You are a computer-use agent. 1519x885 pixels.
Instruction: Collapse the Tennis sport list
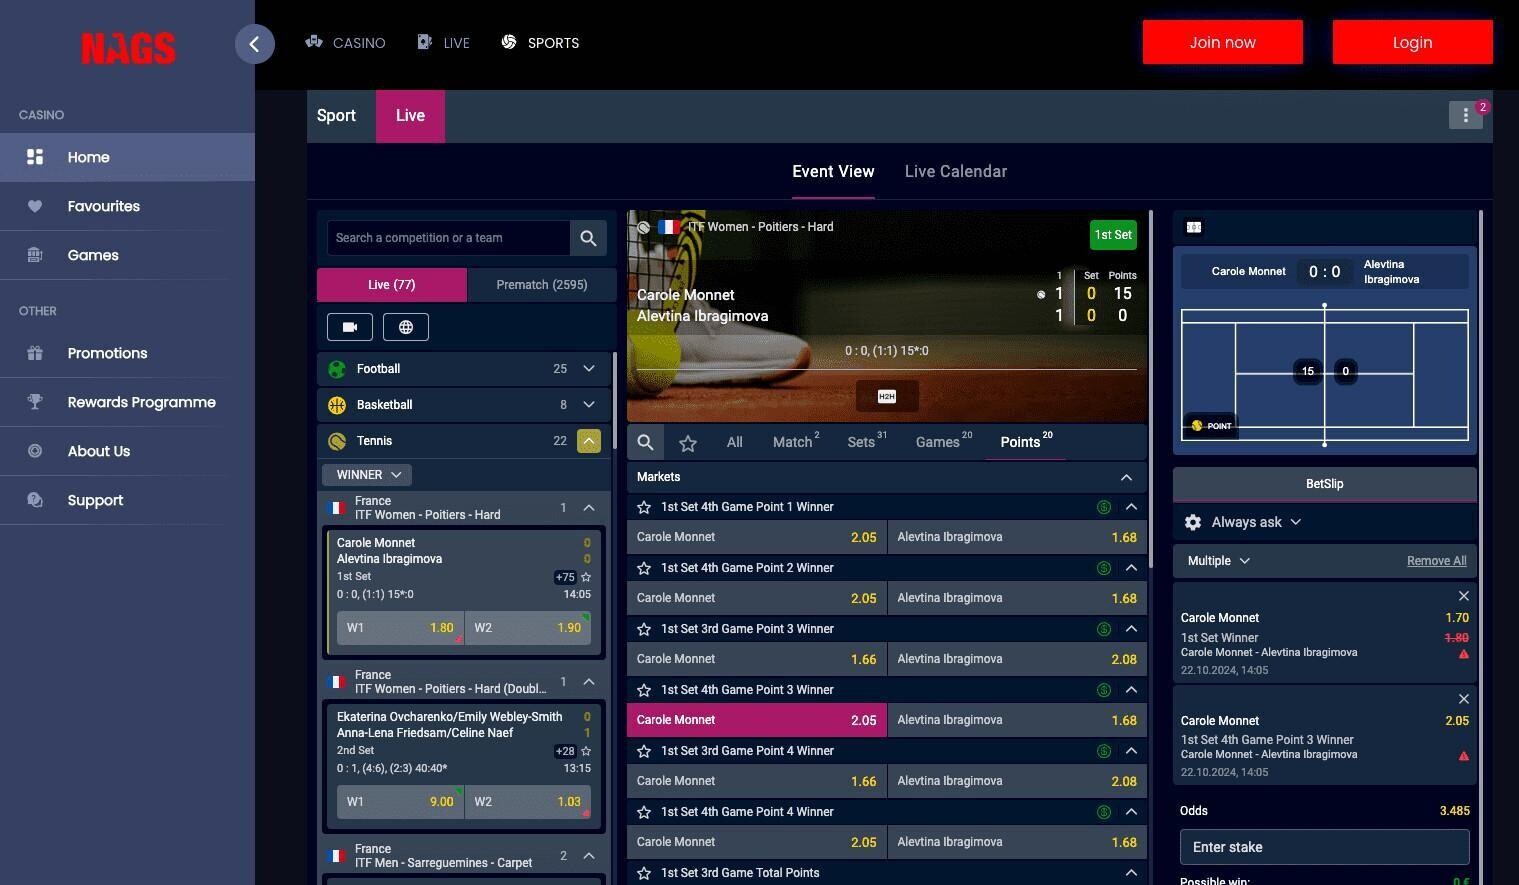tap(589, 441)
